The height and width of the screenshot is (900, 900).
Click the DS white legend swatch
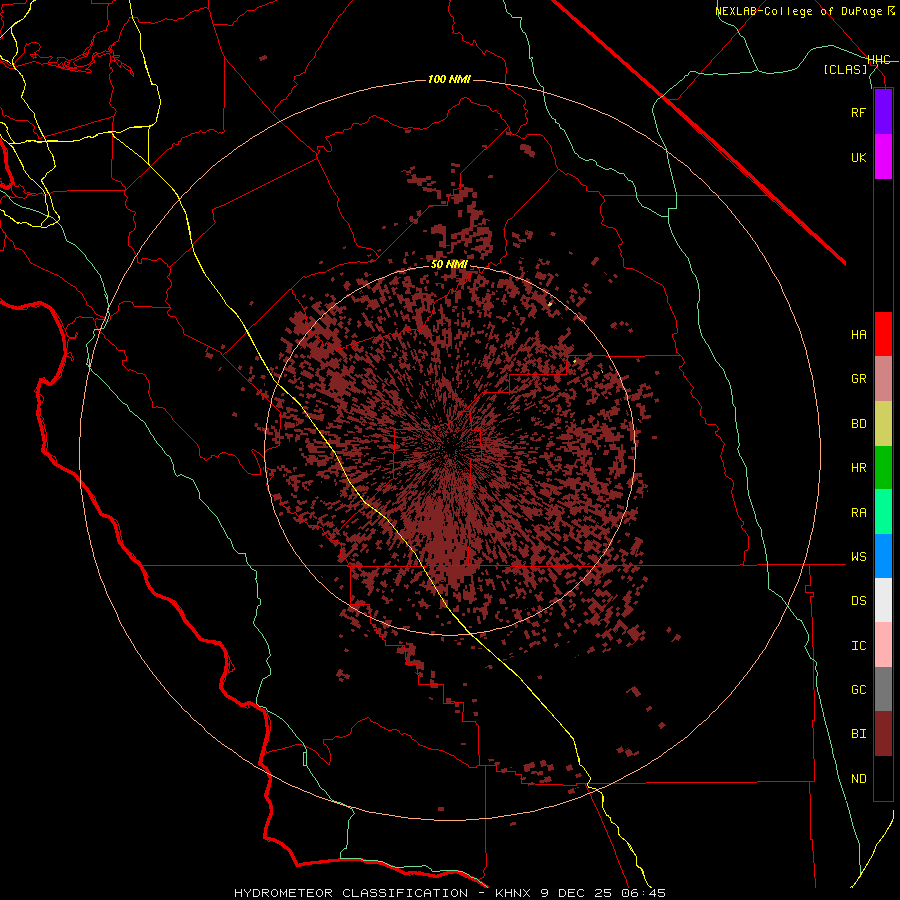883,600
